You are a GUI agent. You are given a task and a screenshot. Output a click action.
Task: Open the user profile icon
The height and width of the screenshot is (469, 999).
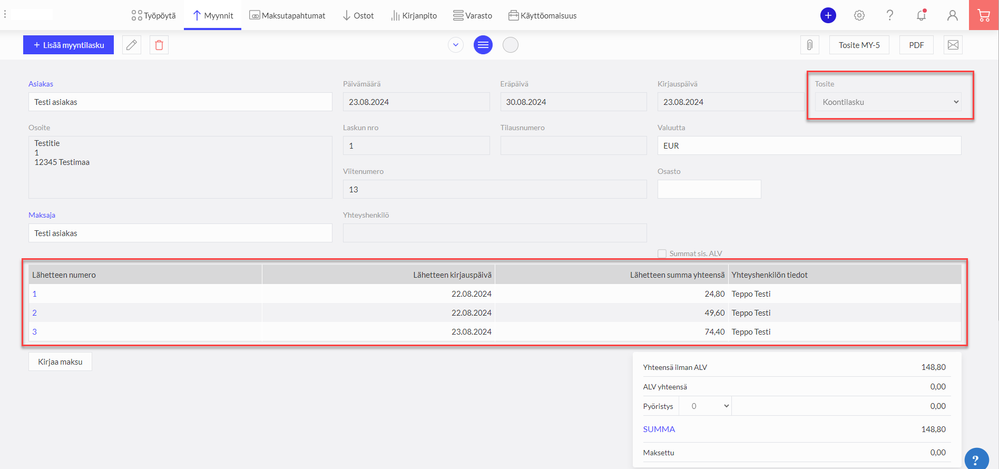[x=952, y=16]
